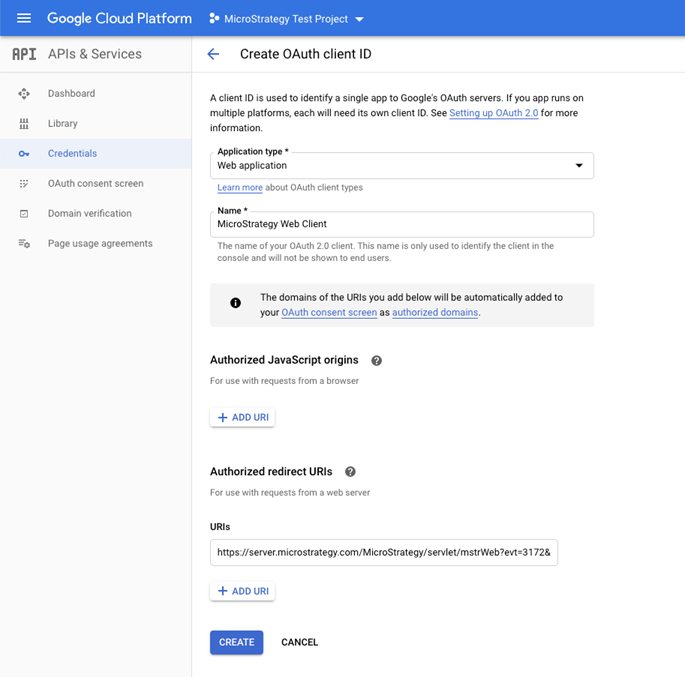Add URI under Authorized JavaScript origins

coord(242,417)
